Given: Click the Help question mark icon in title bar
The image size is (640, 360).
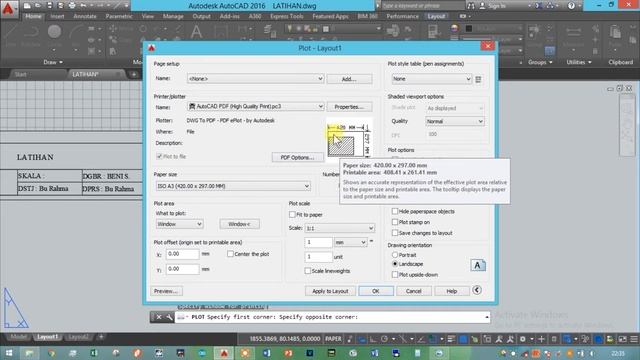Looking at the screenshot, I should click(571, 6).
